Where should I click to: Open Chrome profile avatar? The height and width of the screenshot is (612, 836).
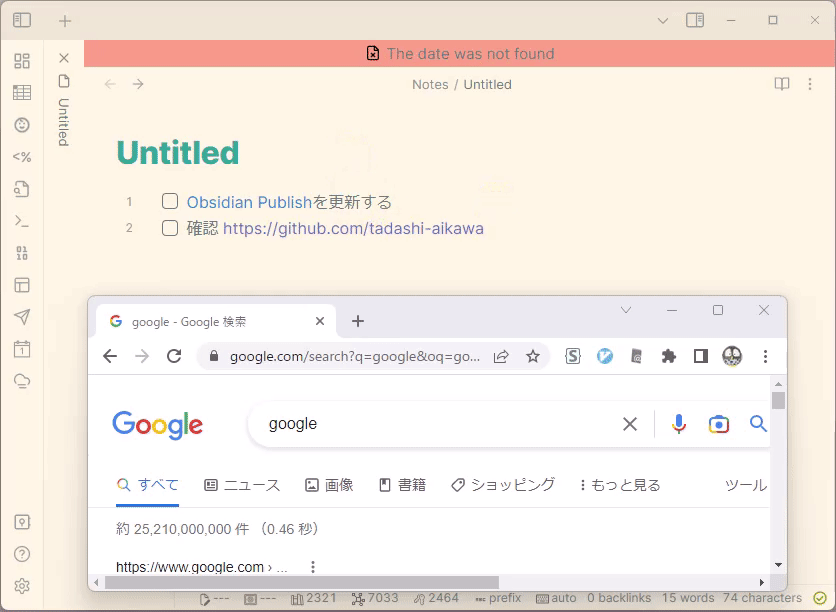tap(732, 356)
